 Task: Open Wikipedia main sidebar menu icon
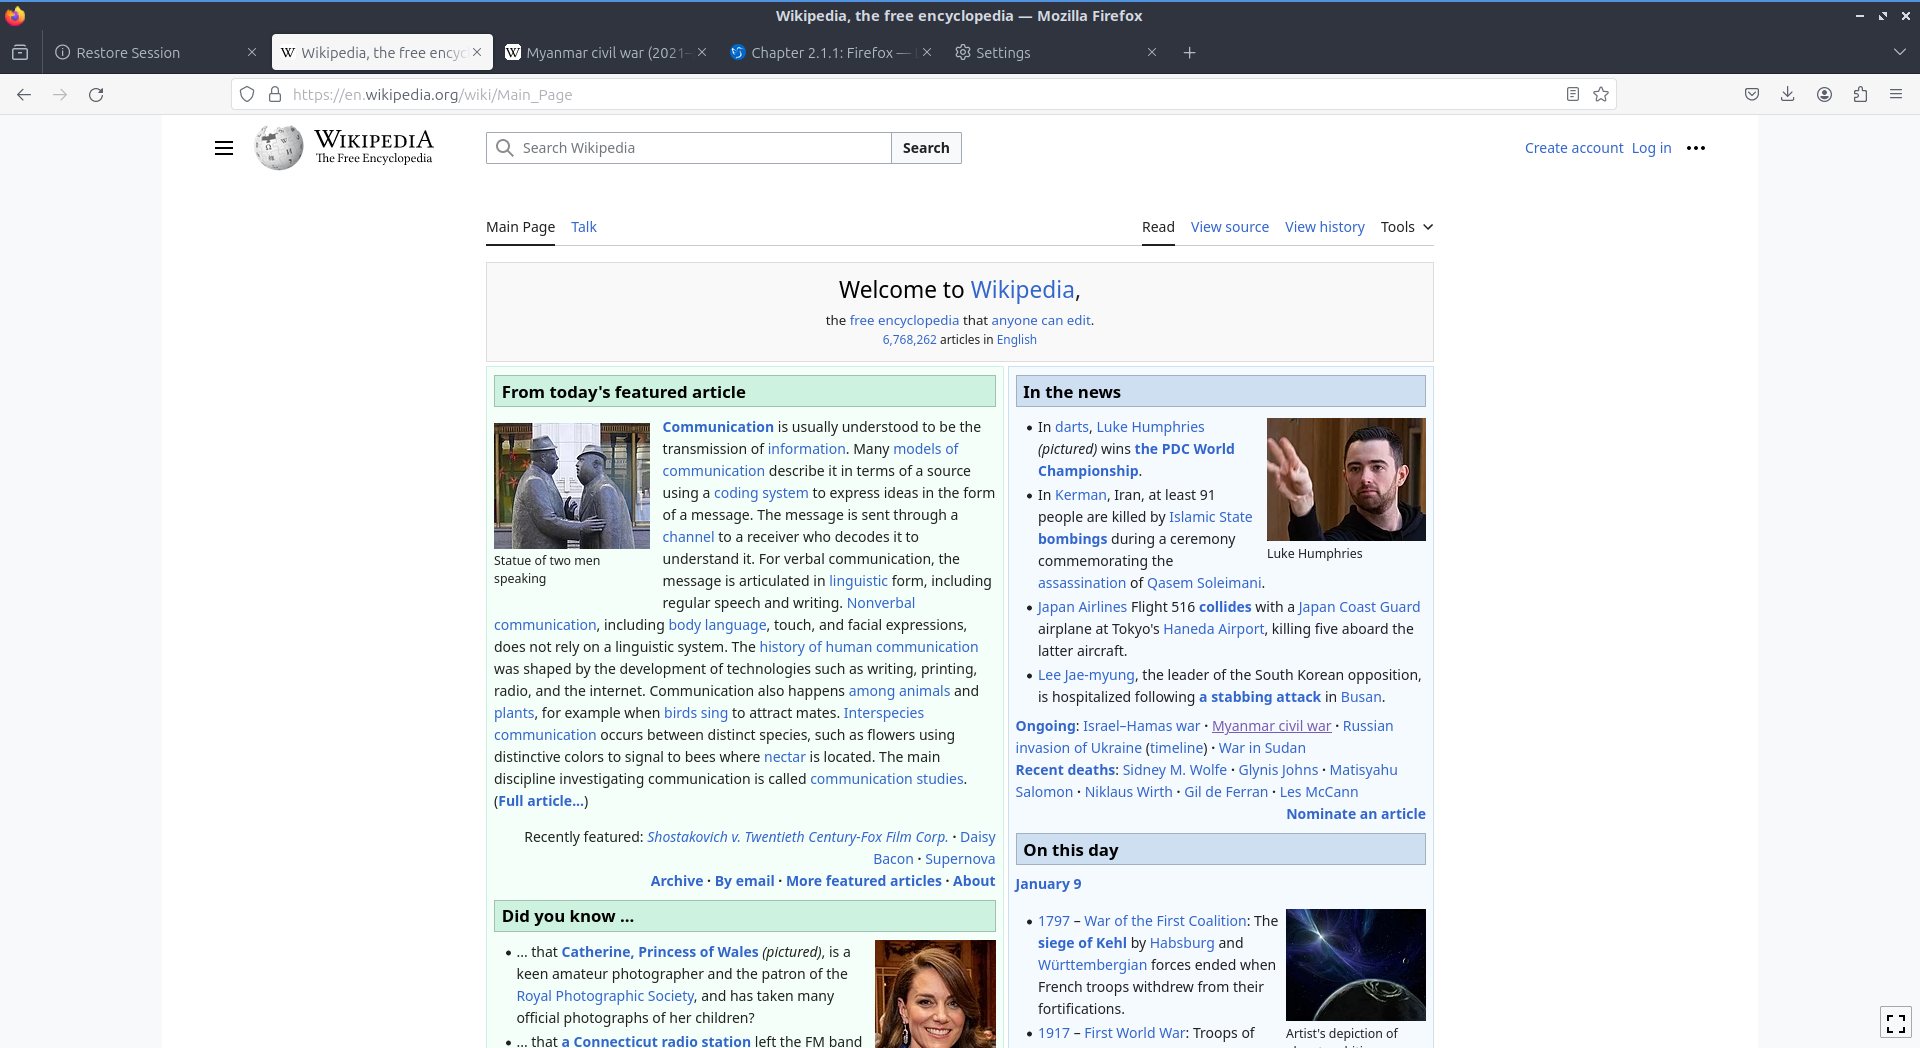tap(224, 148)
